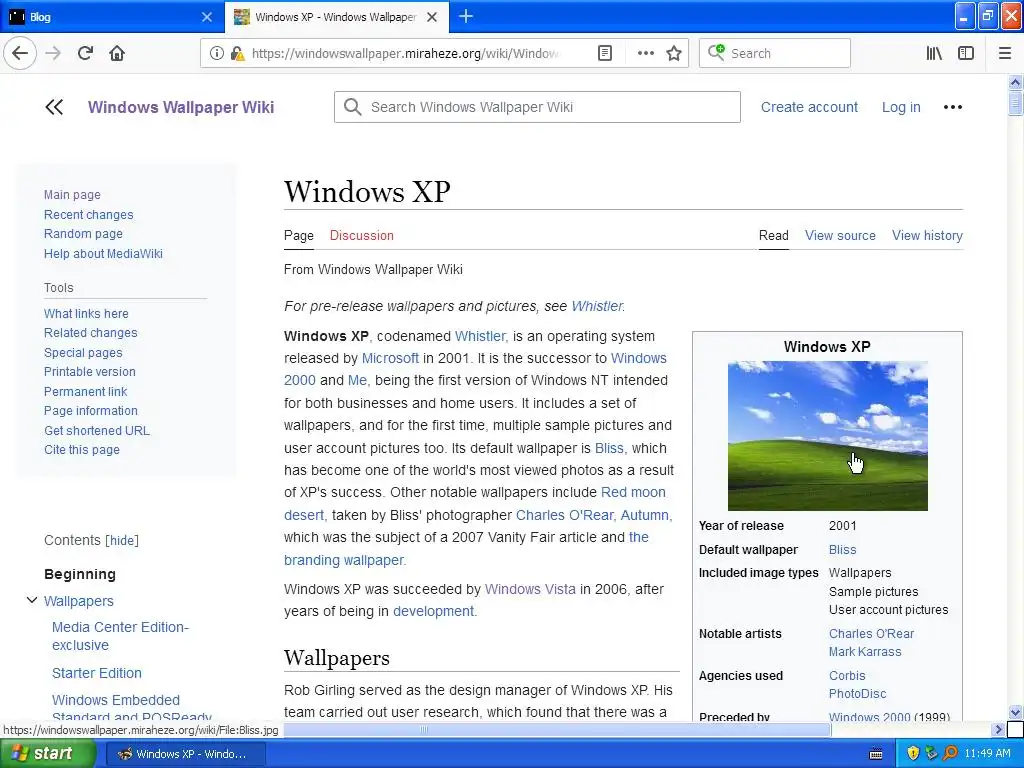1024x768 pixels.
Task: Open the Bliss wallpaper thumbnail image
Action: [x=827, y=436]
